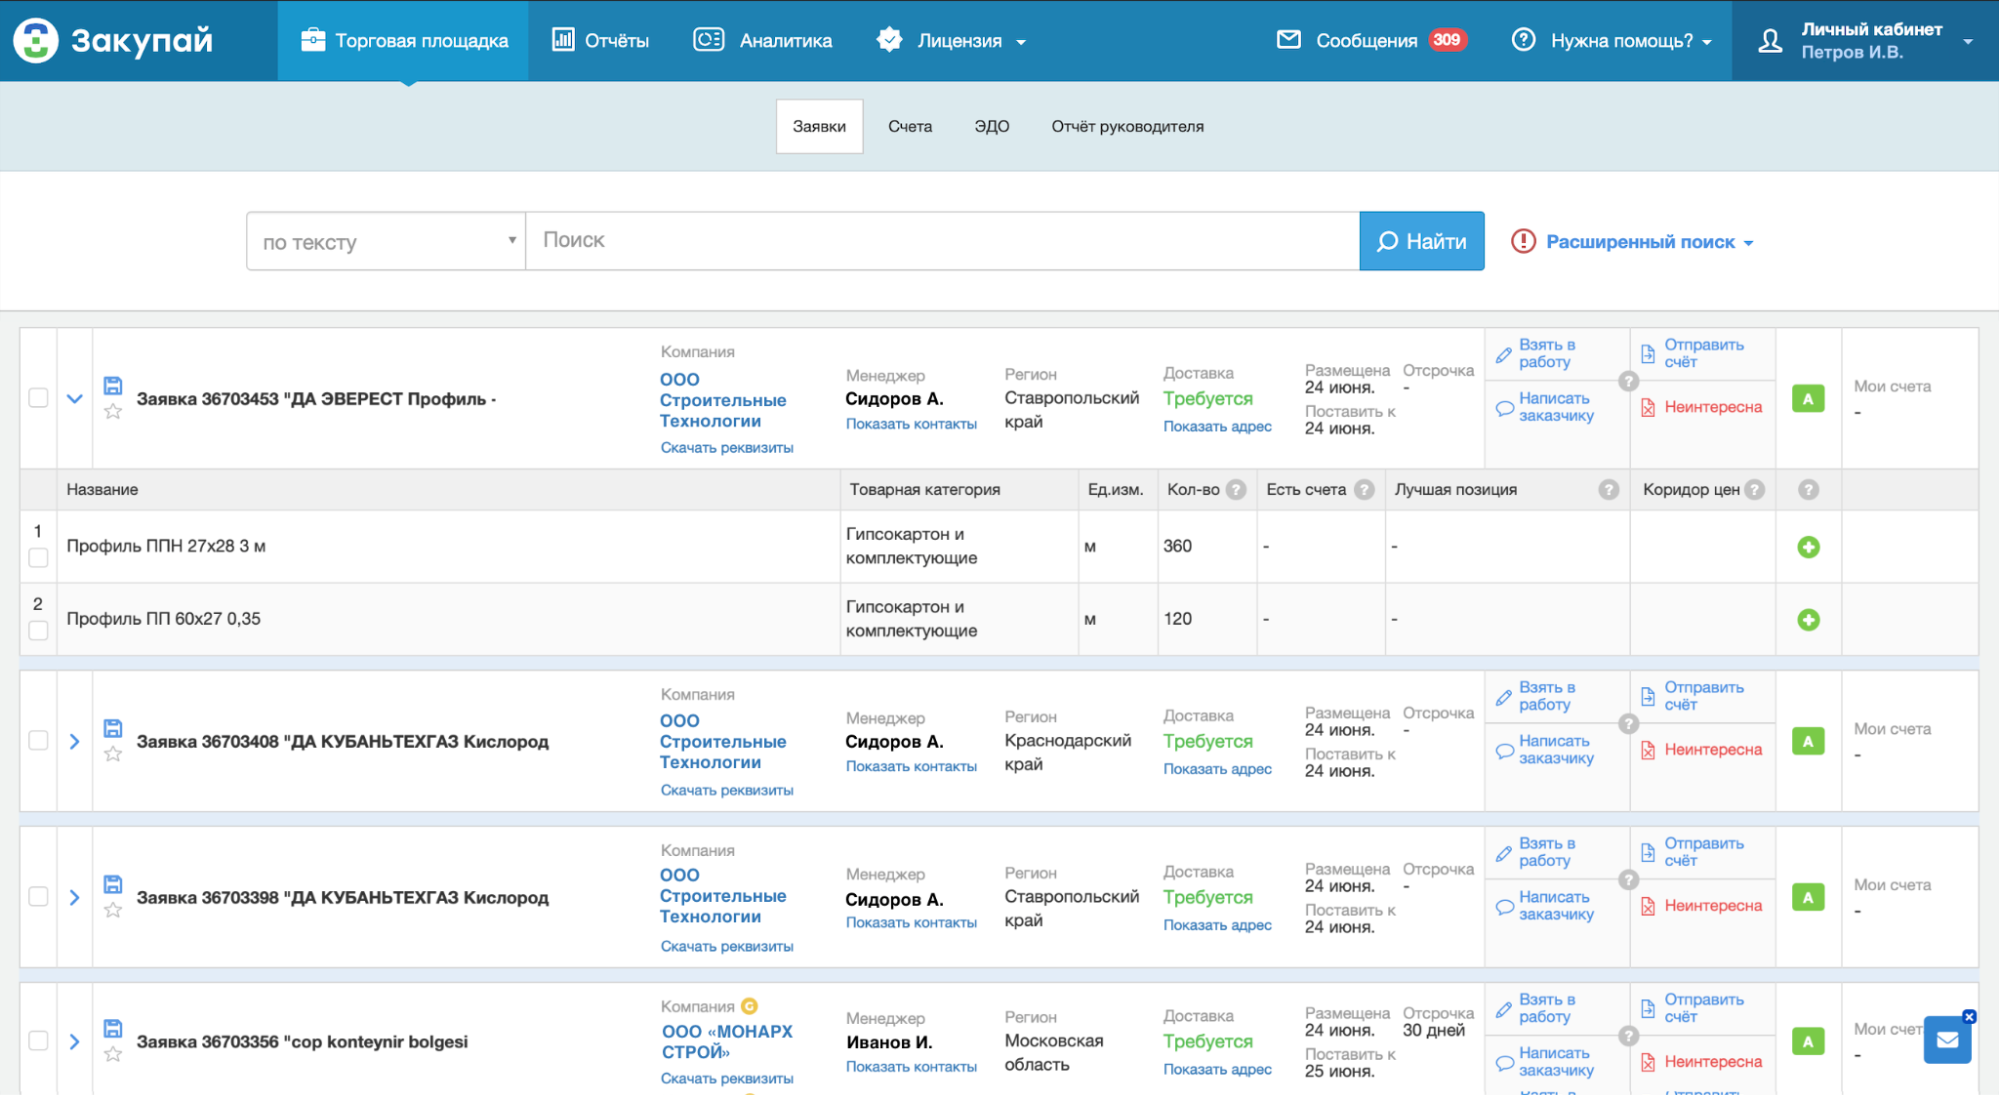Focus the Поиск text input field
The height and width of the screenshot is (1096, 1999).
[942, 241]
